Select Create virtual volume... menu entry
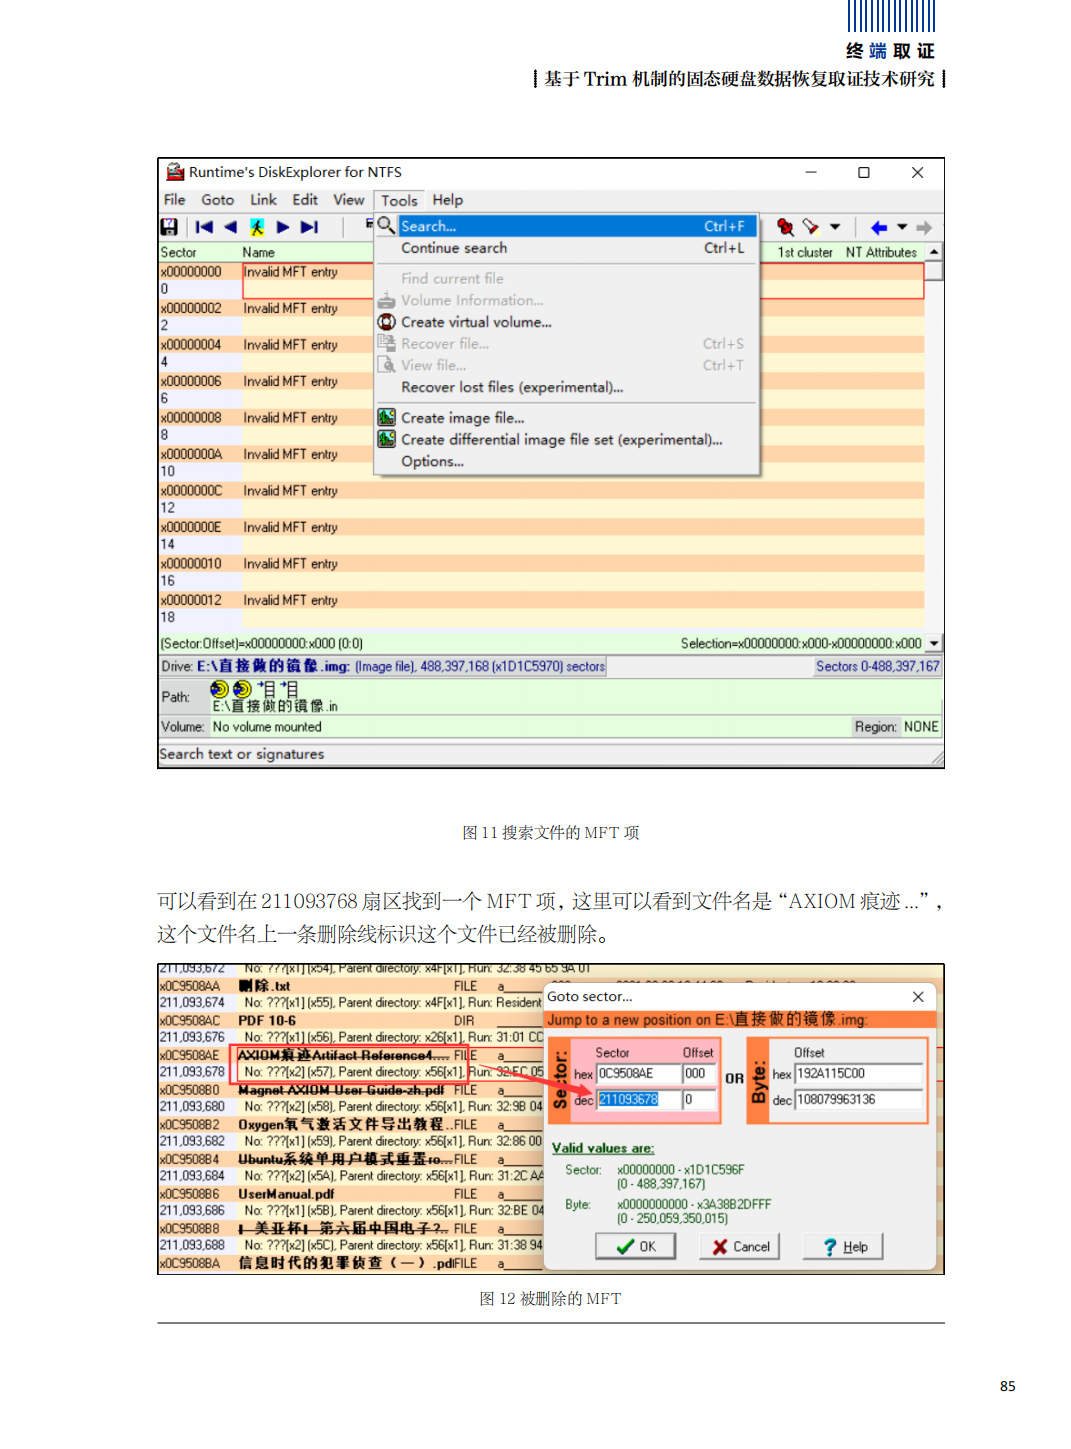The height and width of the screenshot is (1449, 1071). tap(566, 322)
